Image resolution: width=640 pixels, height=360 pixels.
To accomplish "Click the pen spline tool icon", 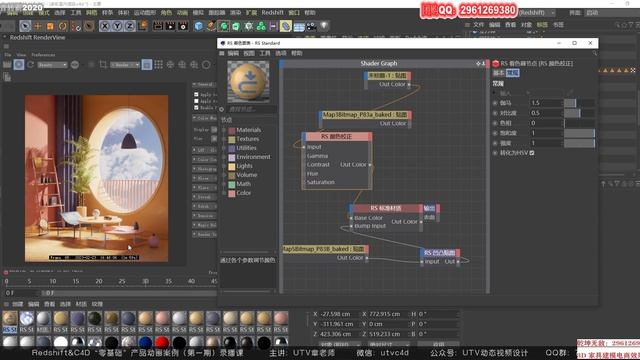I will coord(211,26).
